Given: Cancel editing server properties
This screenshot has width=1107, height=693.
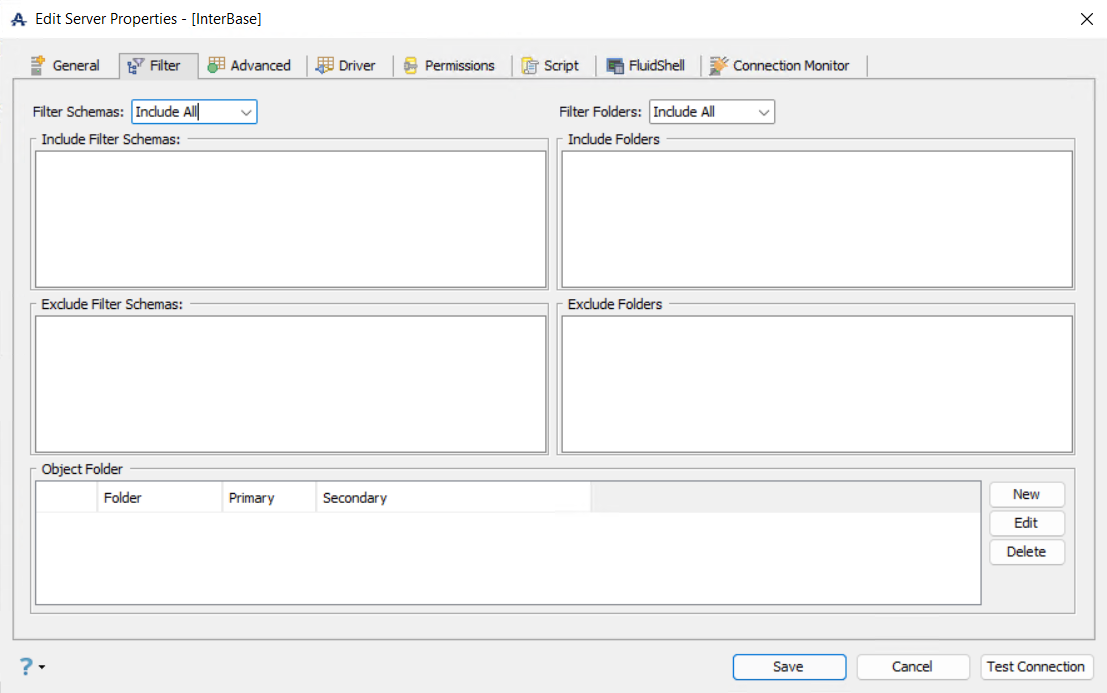Looking at the screenshot, I should (x=912, y=667).
